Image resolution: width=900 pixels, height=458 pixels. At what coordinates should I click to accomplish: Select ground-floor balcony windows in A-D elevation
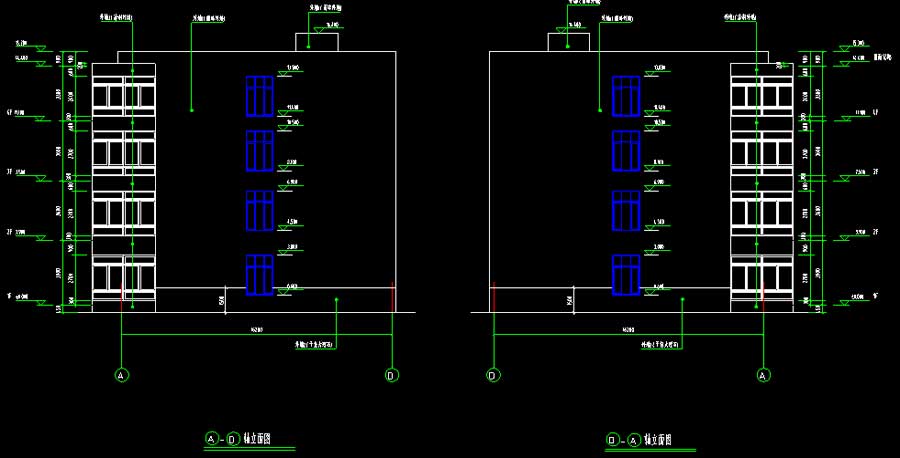tap(124, 277)
